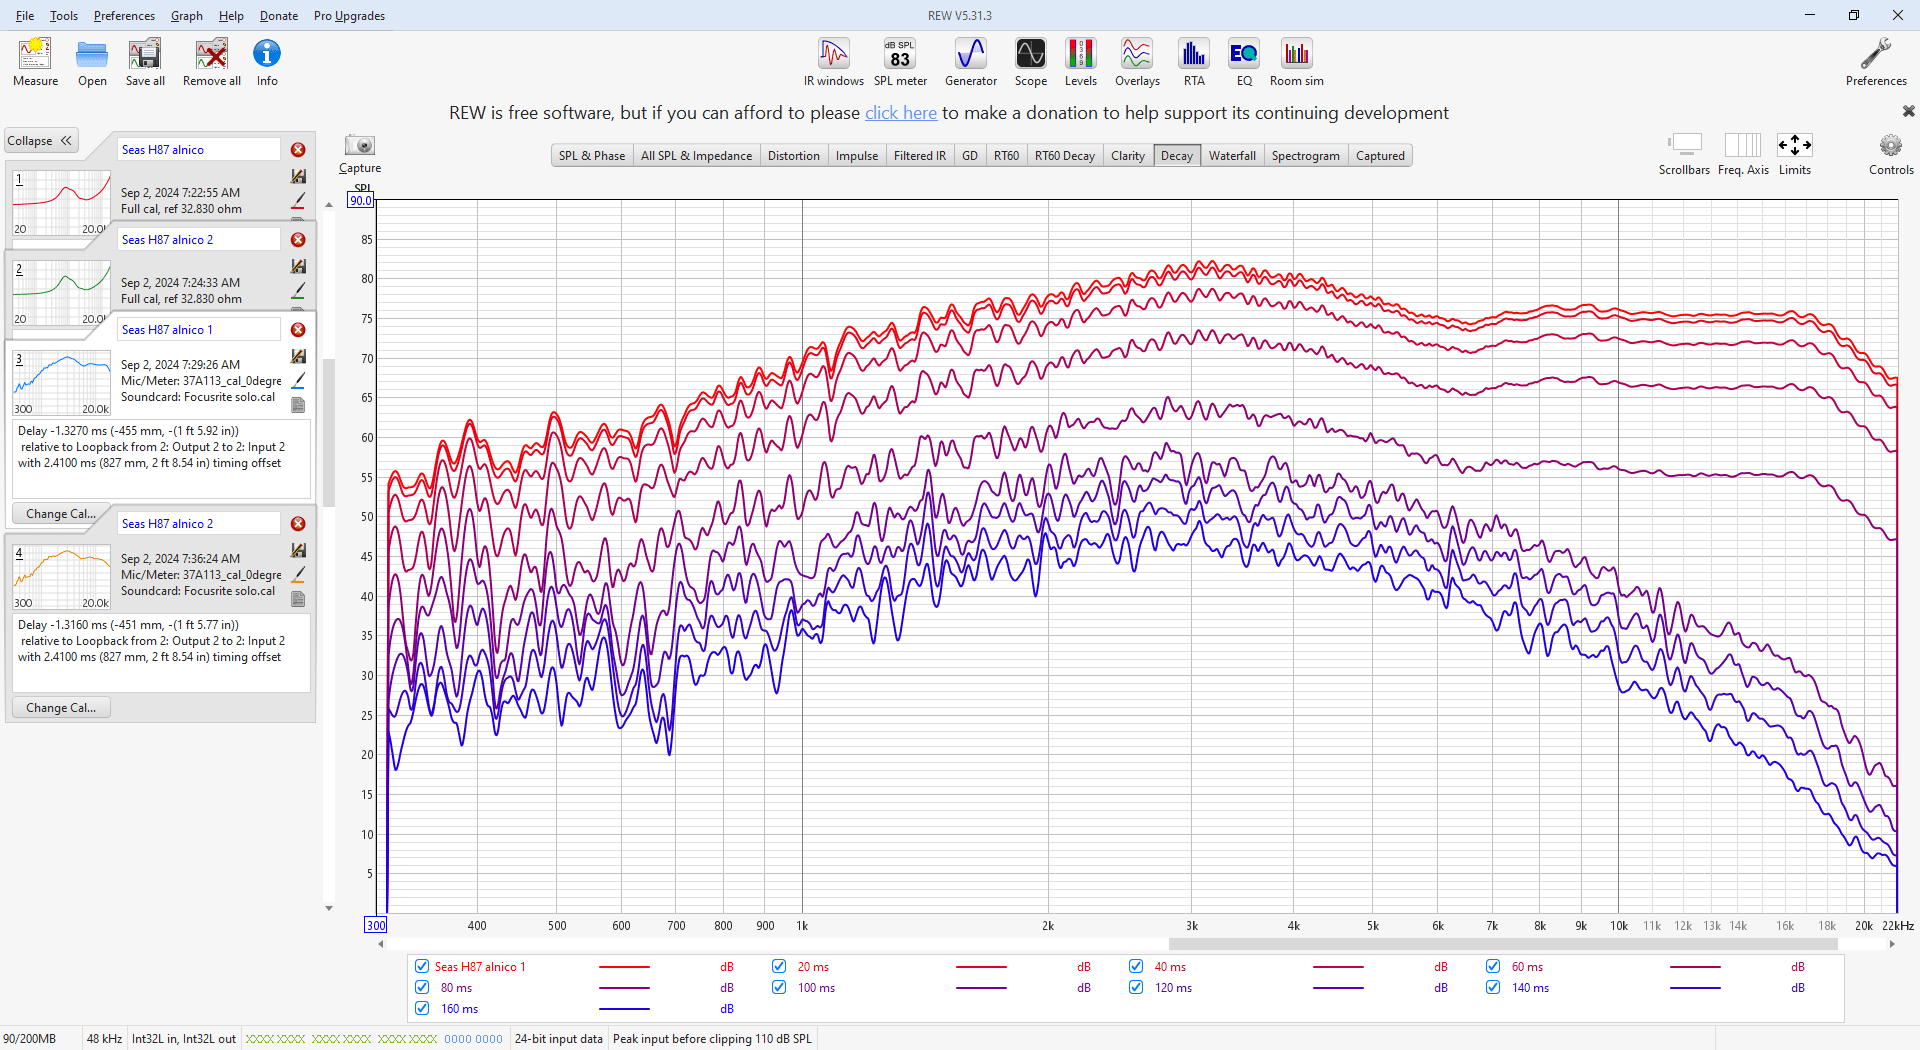Save measurement 4 Seas H87 alnico 2
The width and height of the screenshot is (1920, 1050).
(x=298, y=550)
